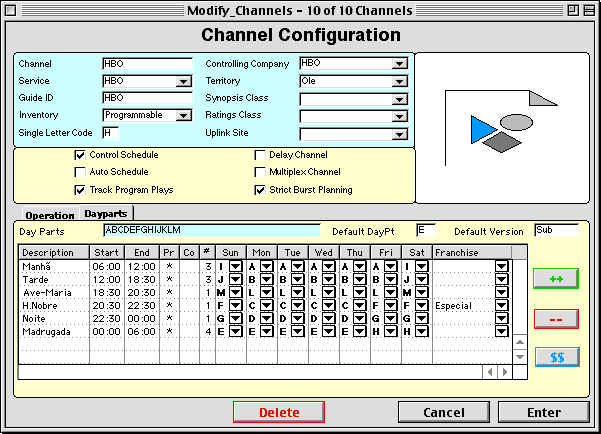
Task: Click dayparts table scroll up arrow
Action: [x=520, y=342]
